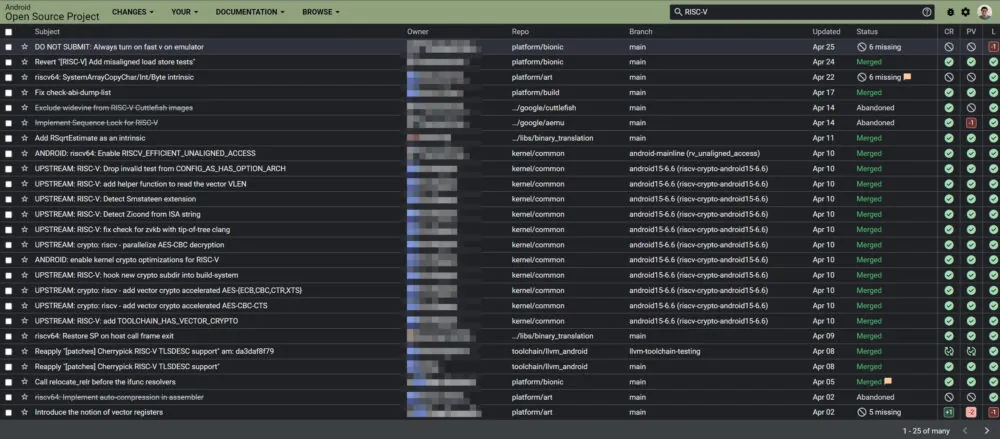1000x439 pixels.
Task: Click the Updated column header
Action: point(826,31)
